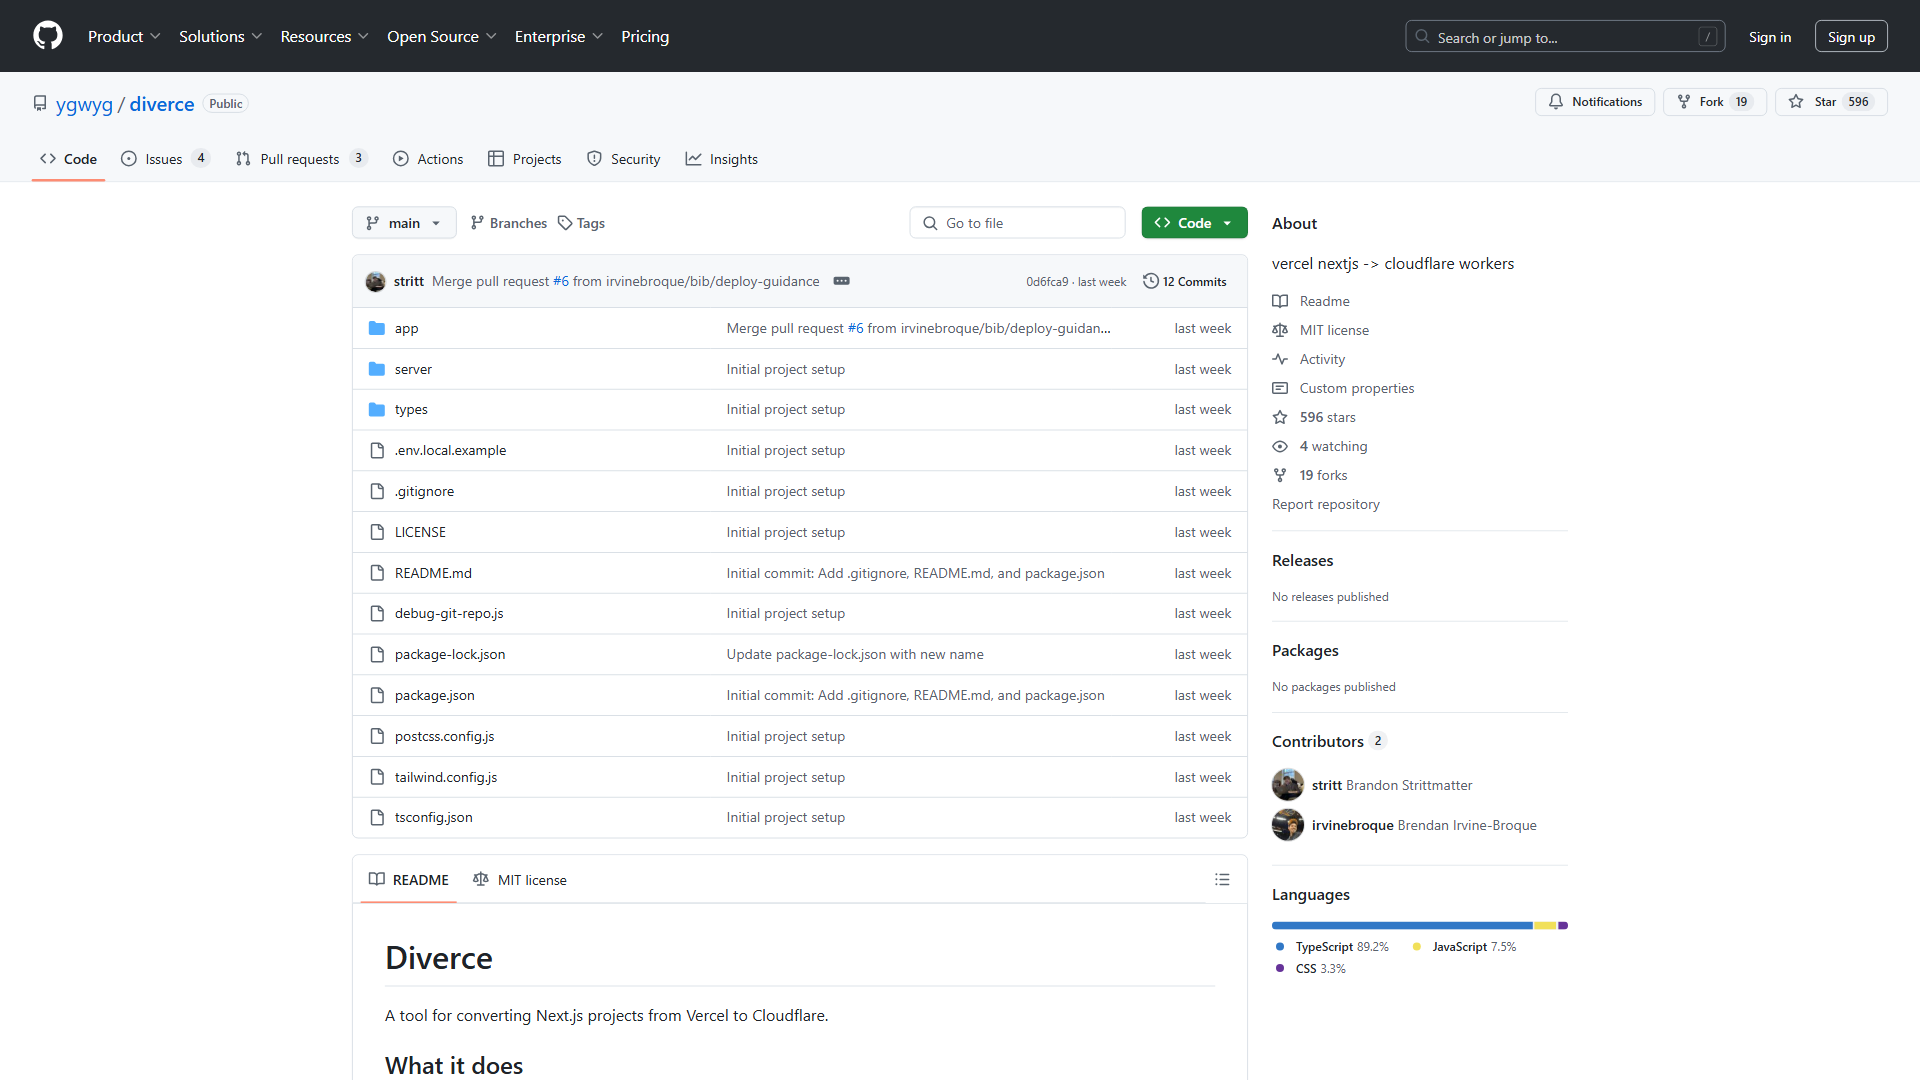Switch to the Security tab
Viewport: 1920px width, 1080px height.
tap(624, 159)
